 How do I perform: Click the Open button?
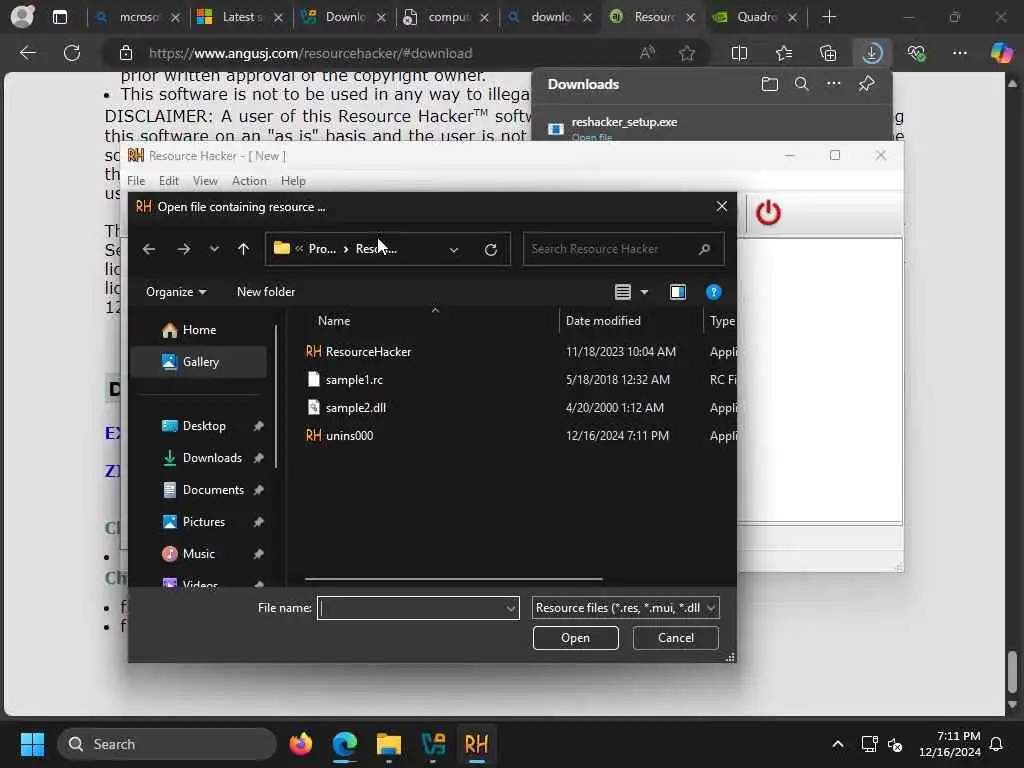[575, 638]
